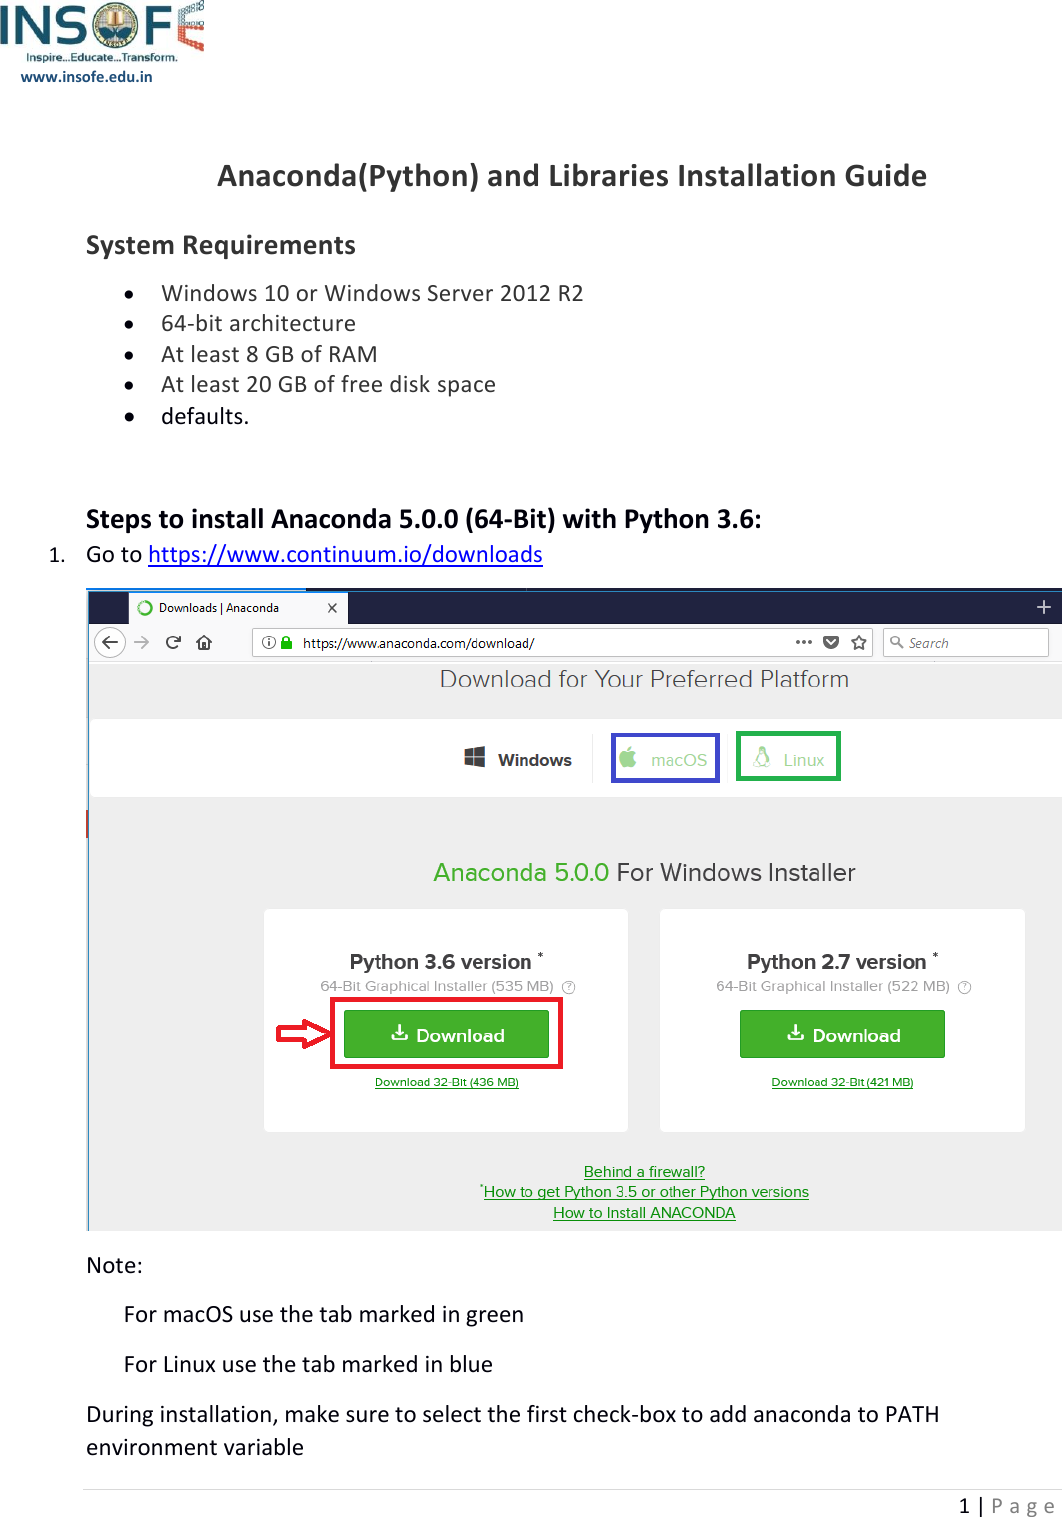1062x1517 pixels.
Task: Download Python 3.6 version 64-bit installer
Action: pyautogui.click(x=446, y=1034)
